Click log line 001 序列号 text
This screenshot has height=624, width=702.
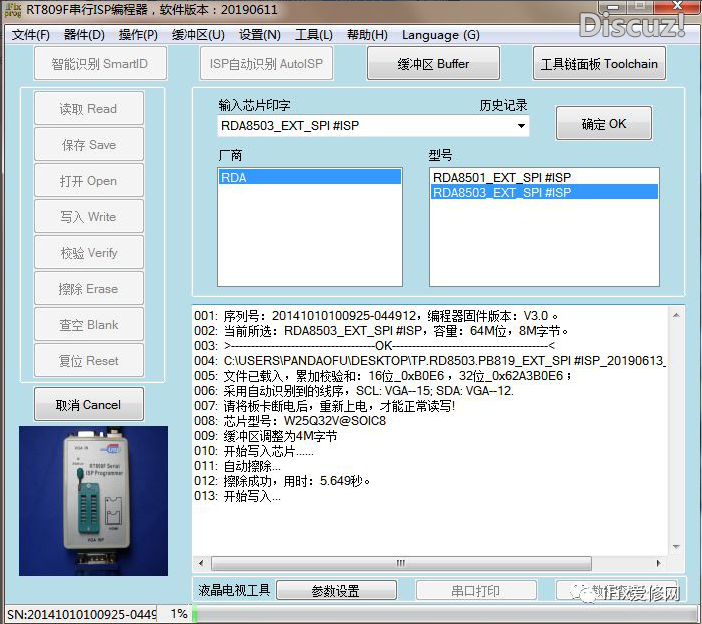tap(376, 316)
